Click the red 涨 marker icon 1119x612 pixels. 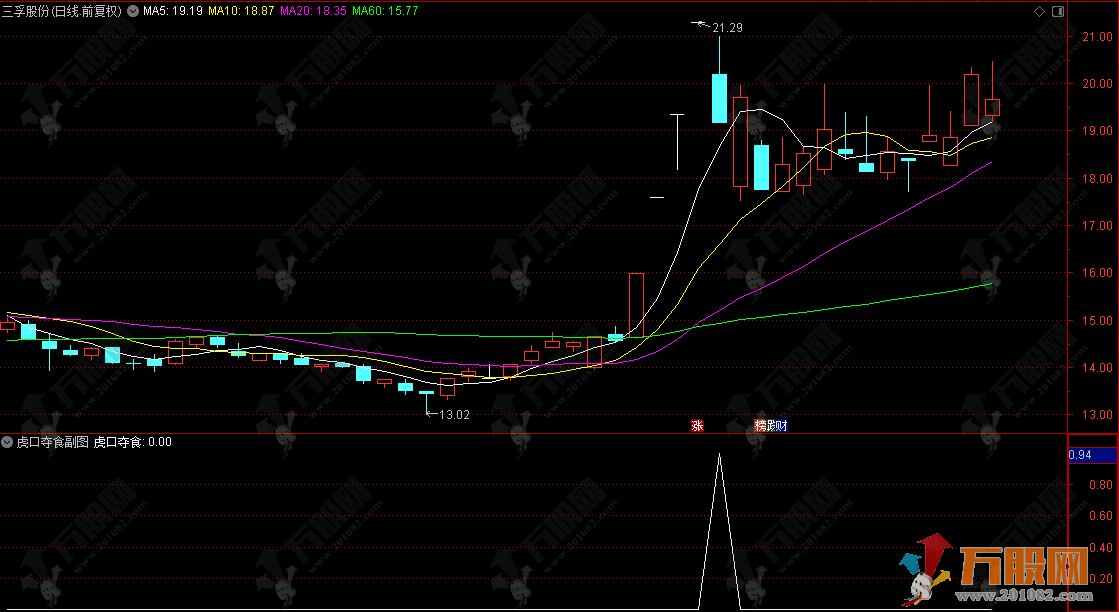696,426
